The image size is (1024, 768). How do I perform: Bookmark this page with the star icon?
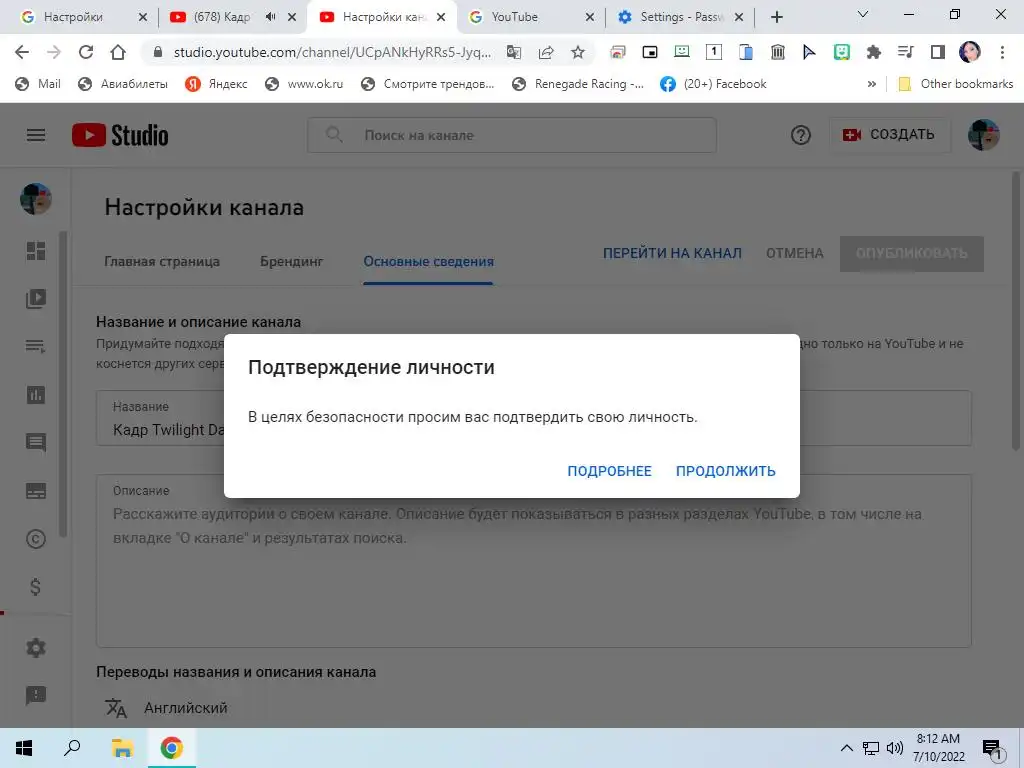coord(577,52)
